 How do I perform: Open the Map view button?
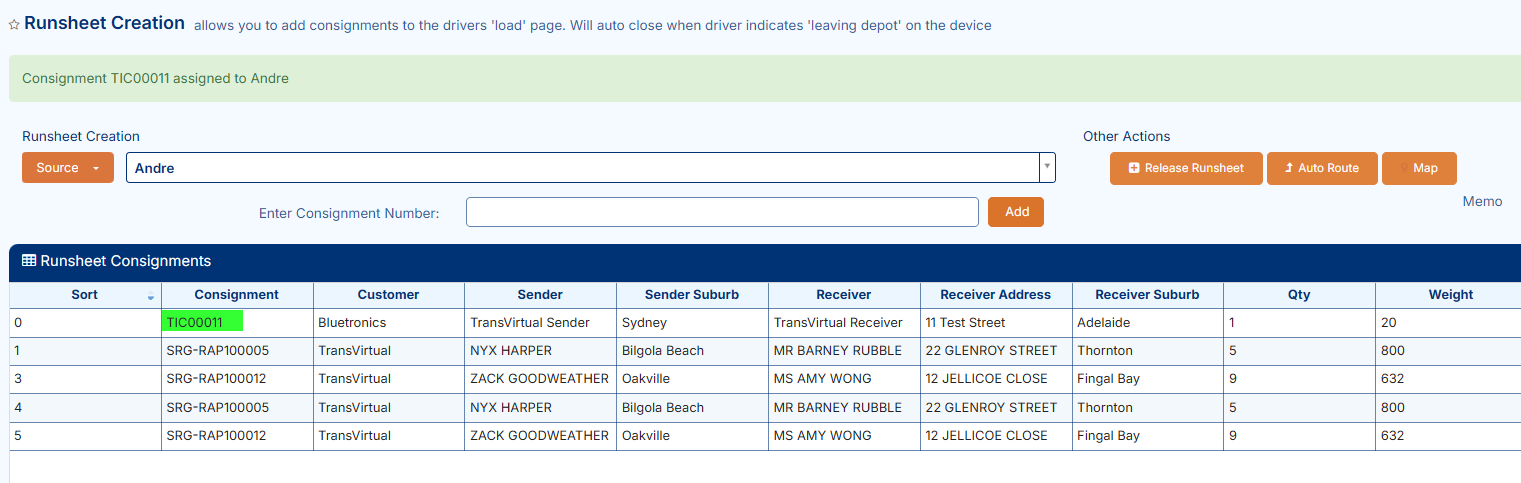tap(1419, 168)
